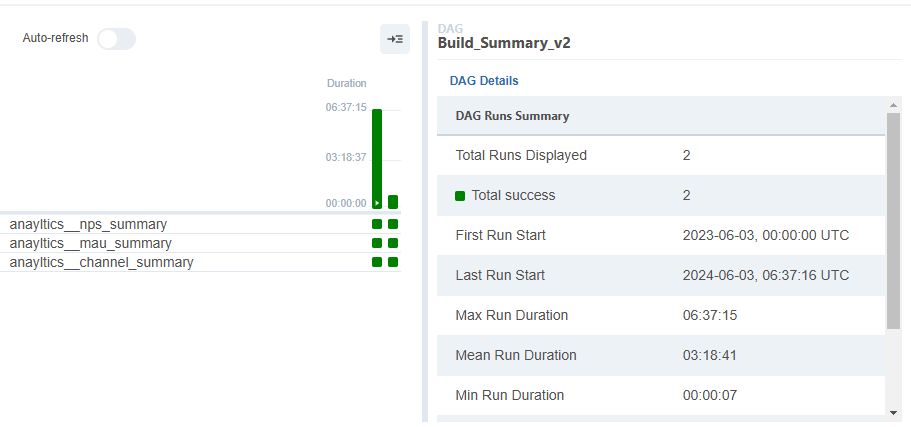This screenshot has width=911, height=427.
Task: Select the tall first DAG run duration bar
Action: [x=377, y=159]
